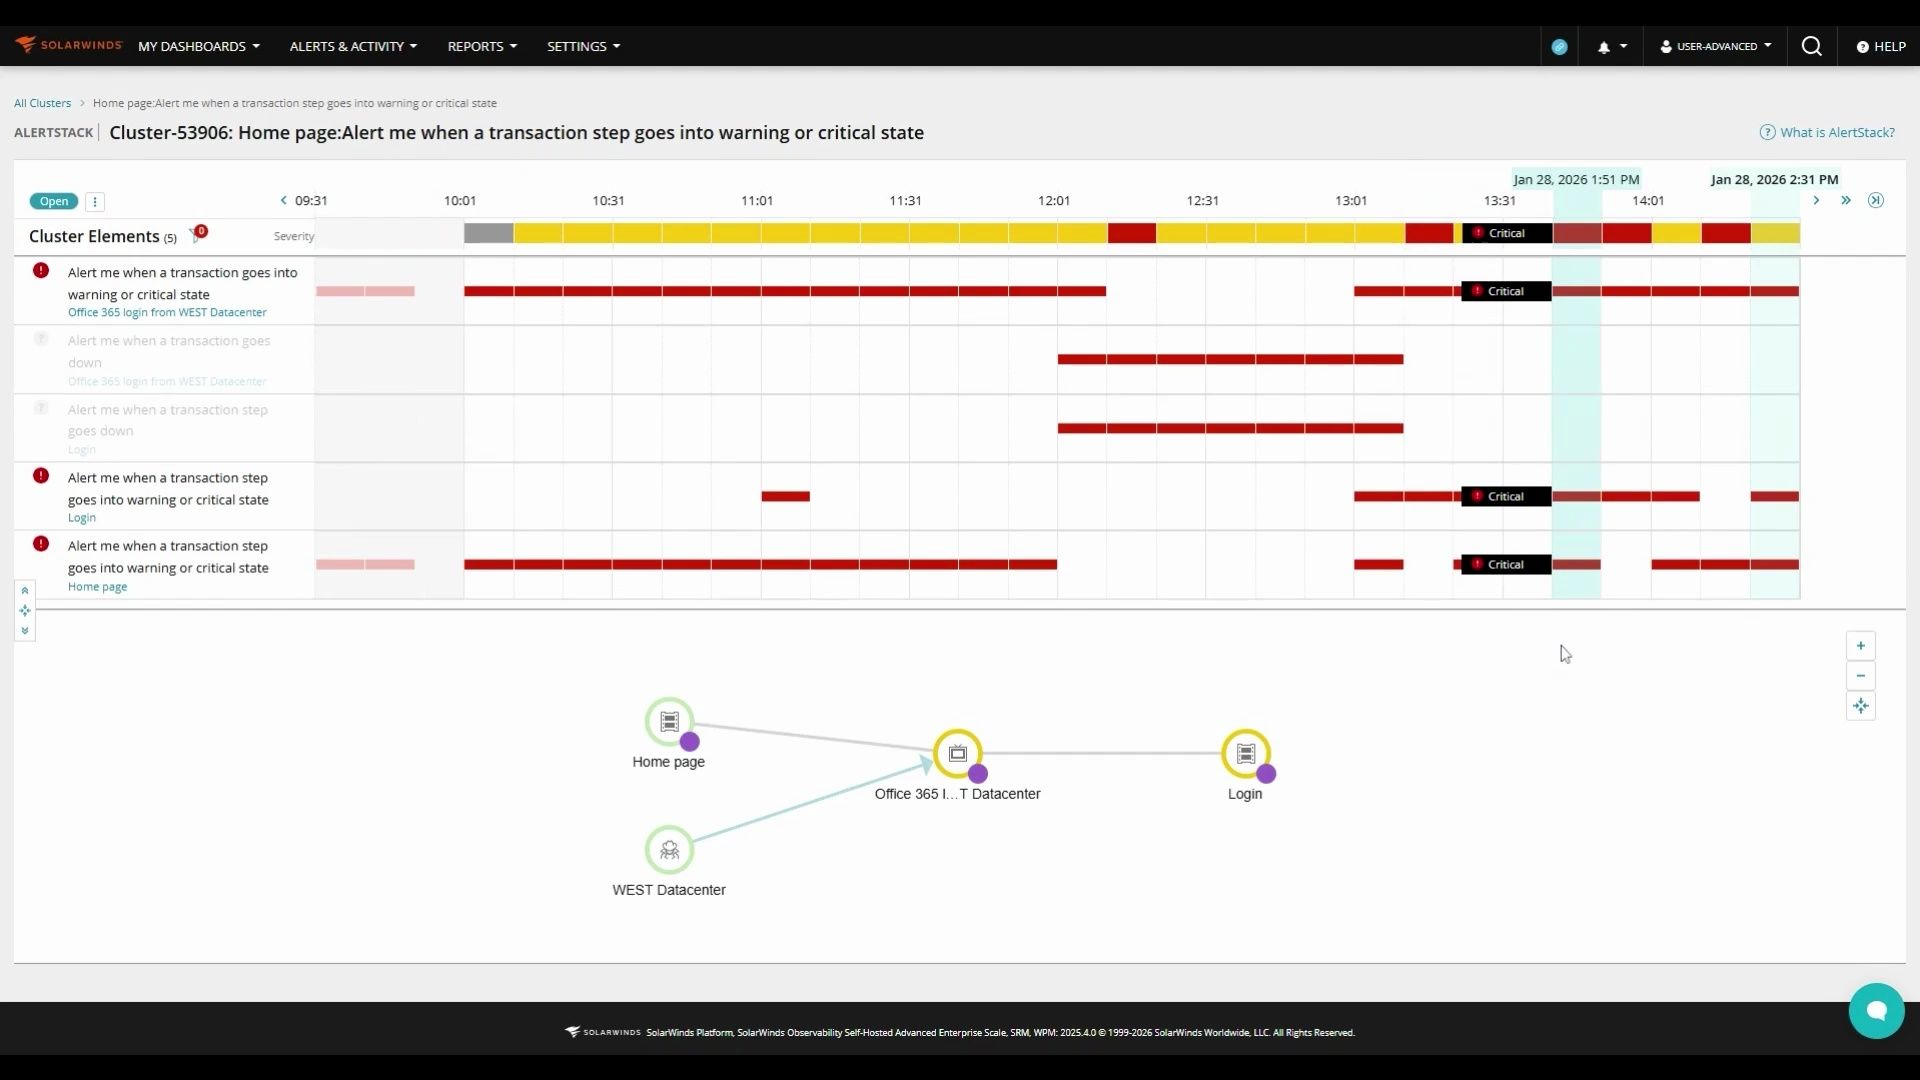Click the Cluster Elements filter icon
Screen dimensions: 1920x1080
tap(196, 236)
